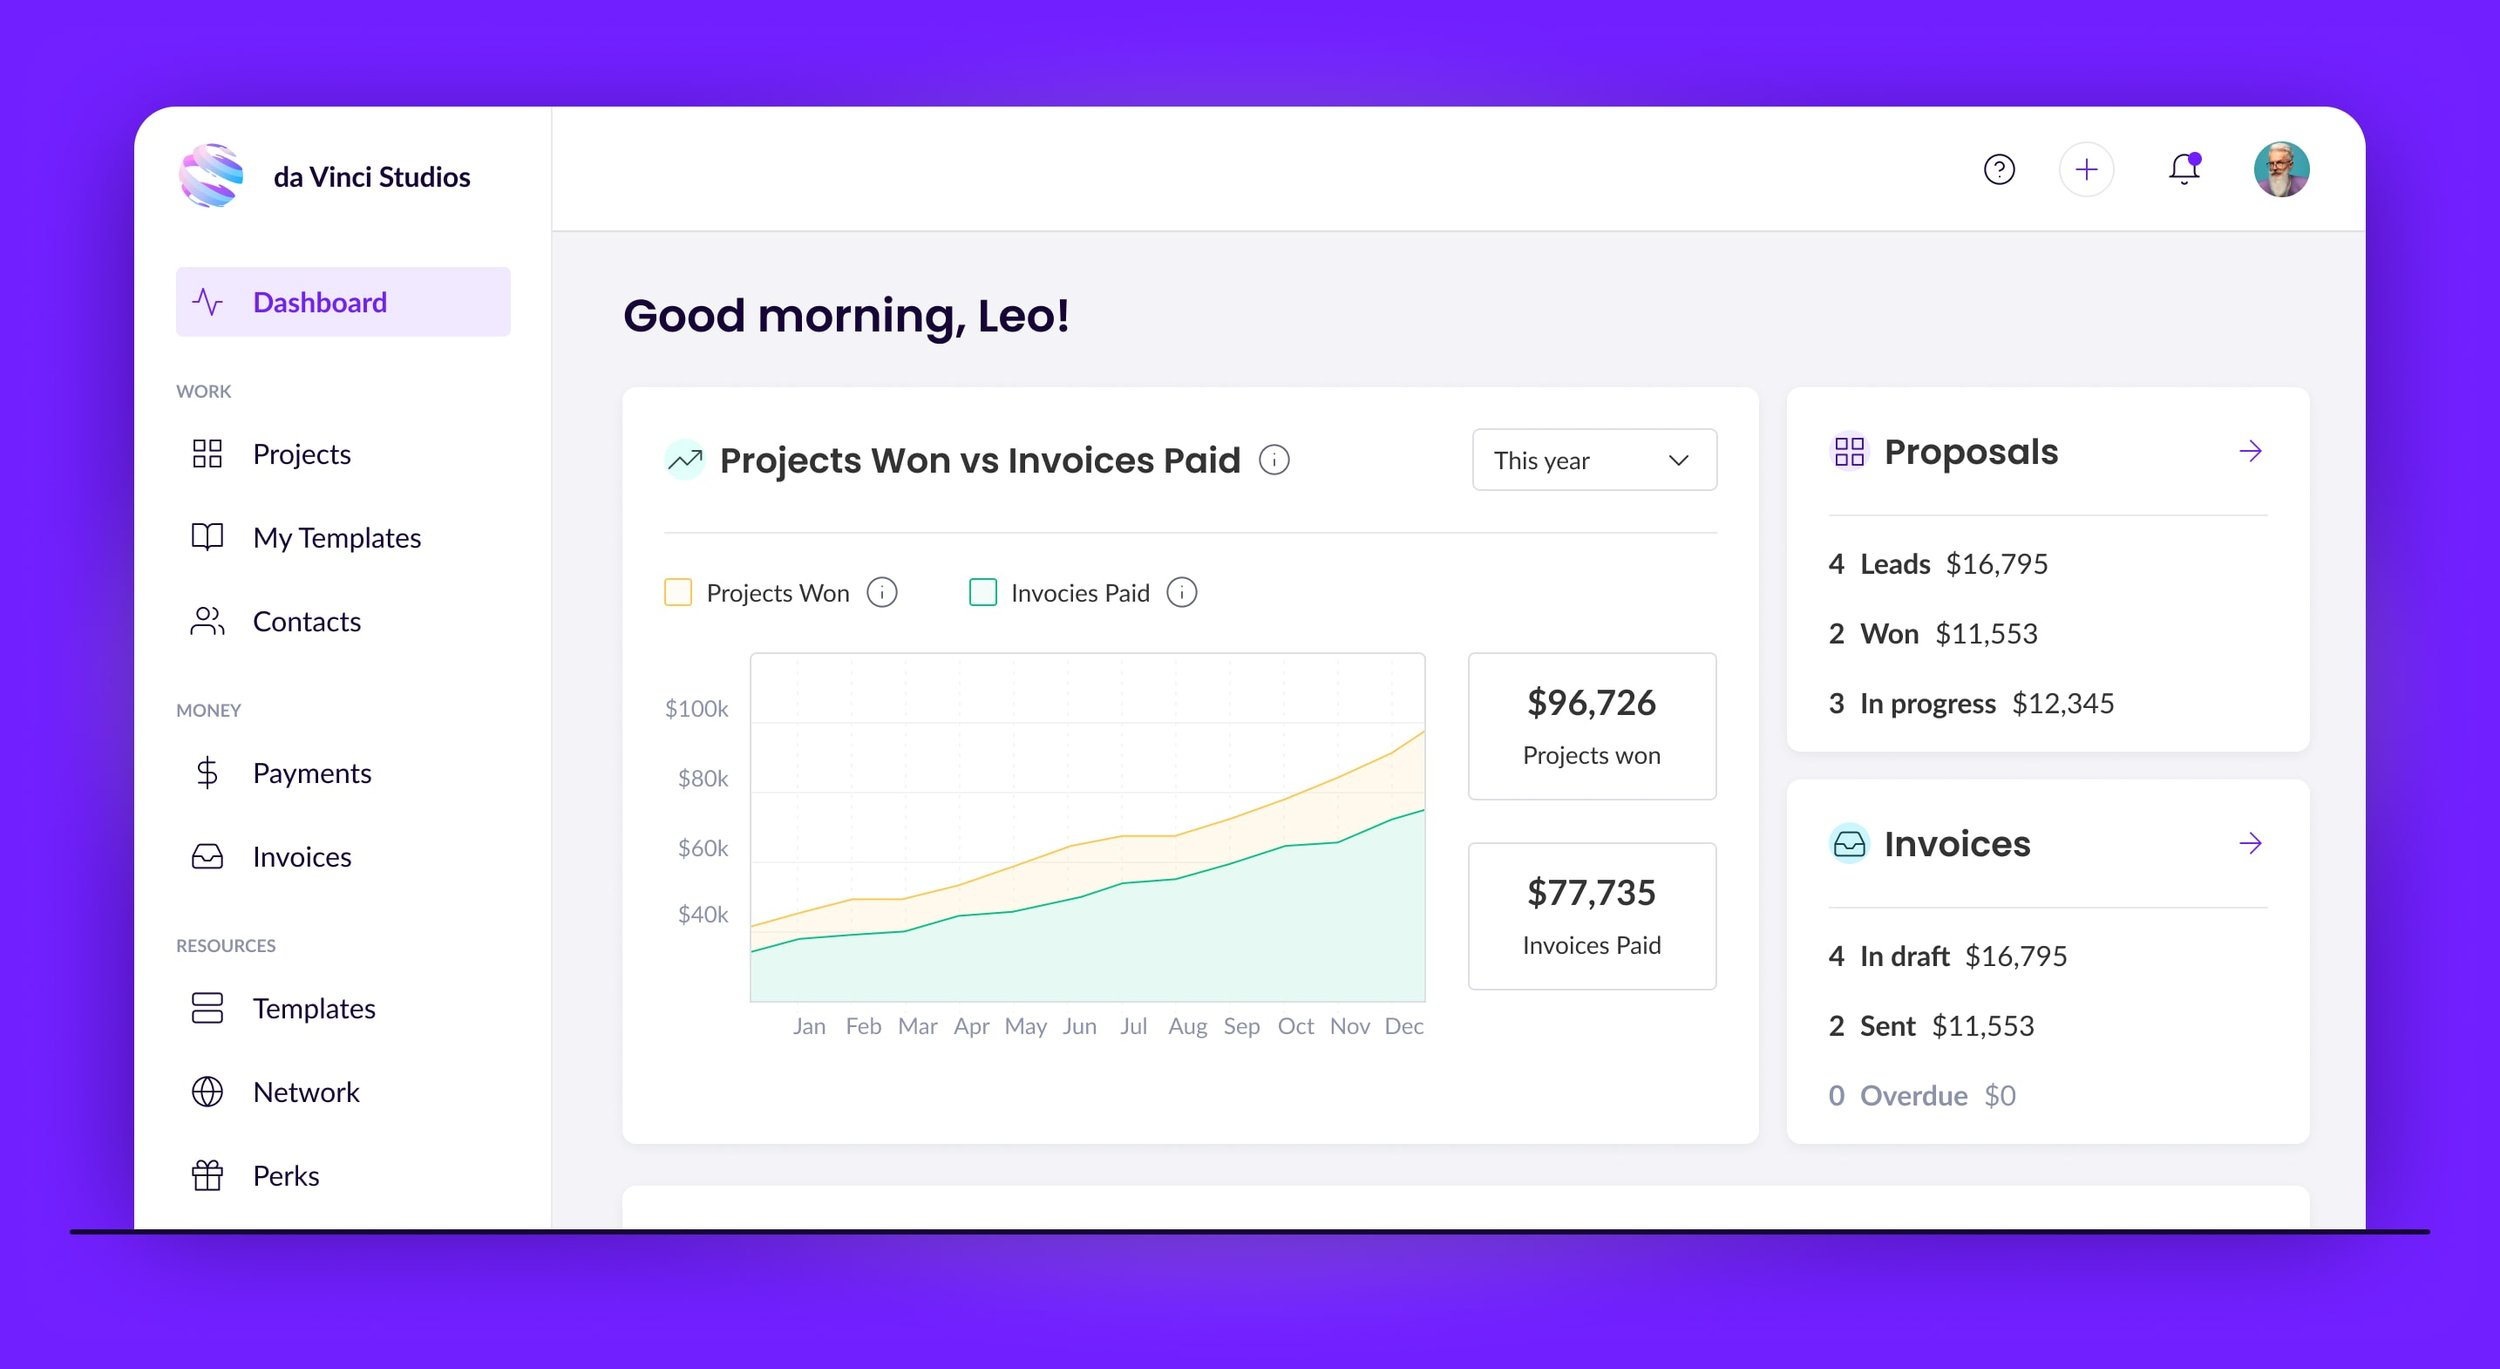Navigate to Payments
This screenshot has height=1369, width=2500.
pos(312,770)
